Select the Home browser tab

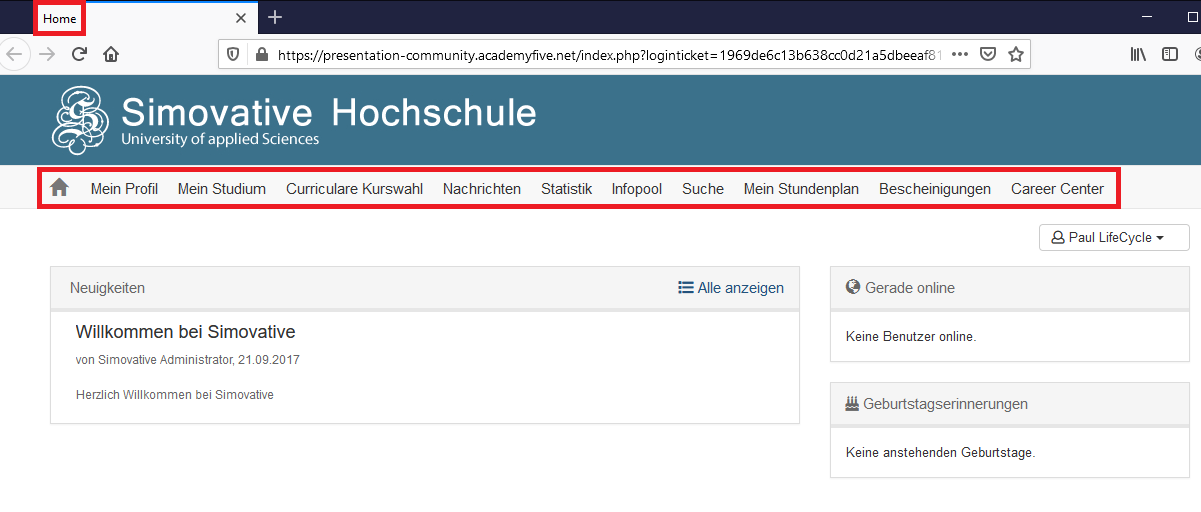145,18
